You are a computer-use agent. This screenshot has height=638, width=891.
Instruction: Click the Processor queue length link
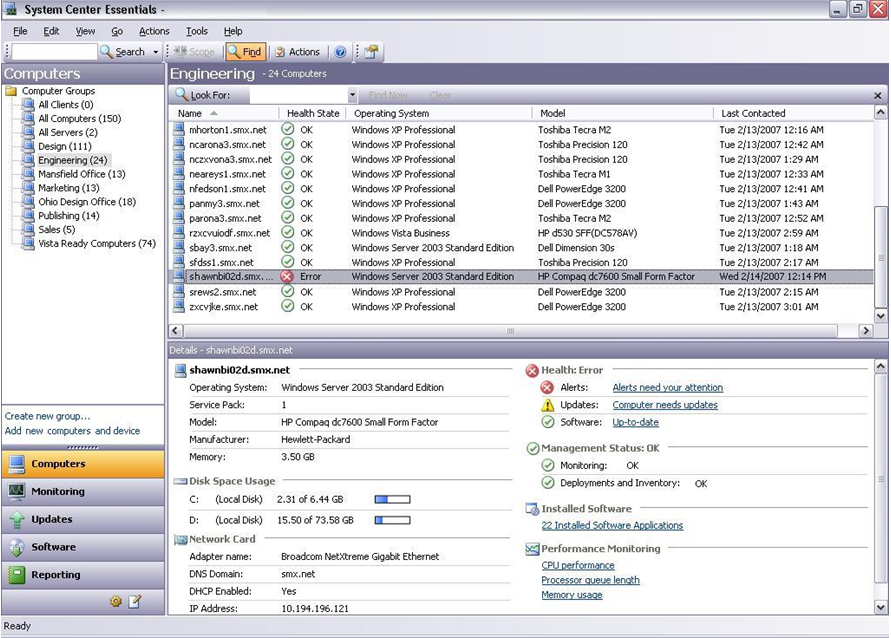(590, 580)
